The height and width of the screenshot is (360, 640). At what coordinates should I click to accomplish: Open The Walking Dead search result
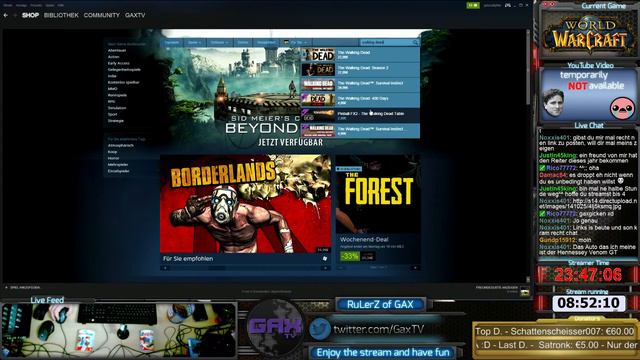(360, 55)
